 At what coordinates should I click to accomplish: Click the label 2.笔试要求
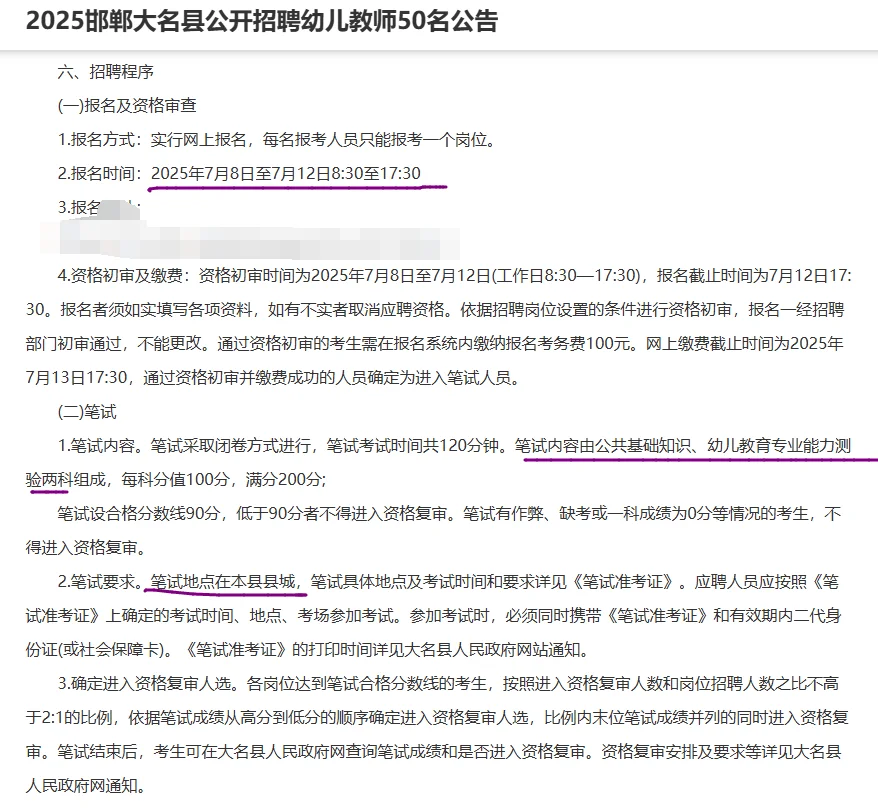click(x=96, y=582)
